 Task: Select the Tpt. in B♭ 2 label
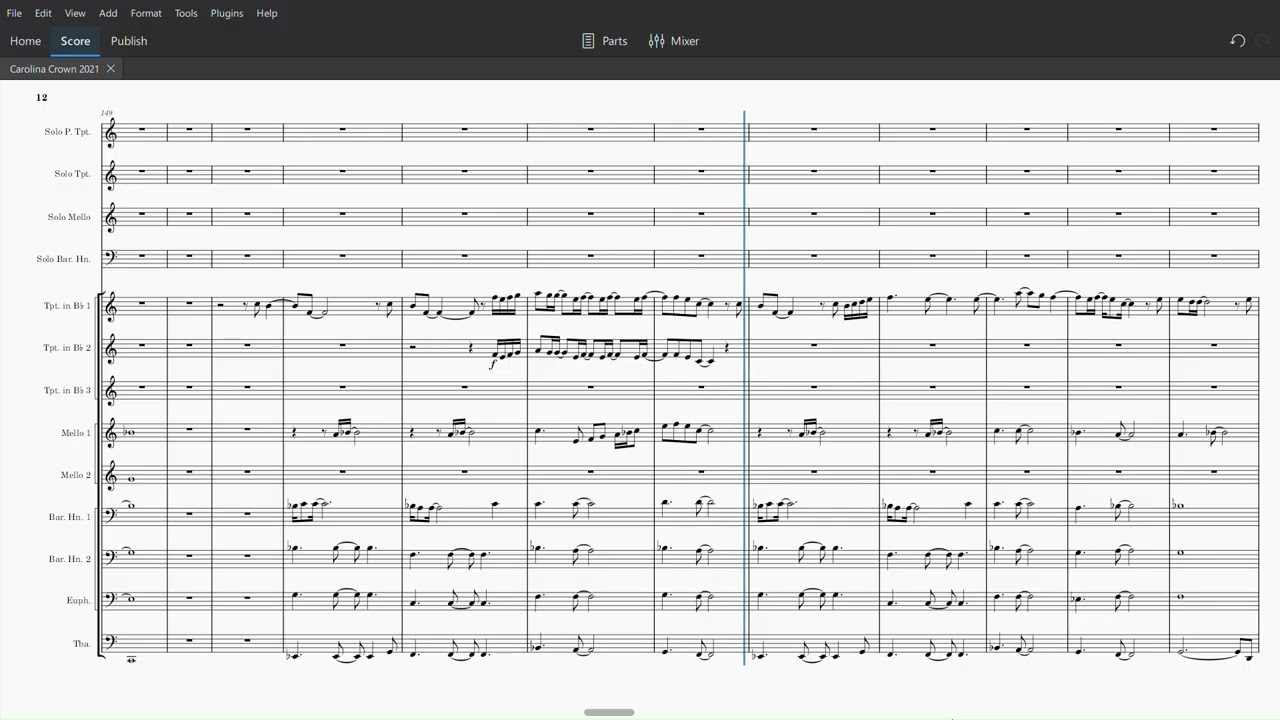coord(67,348)
